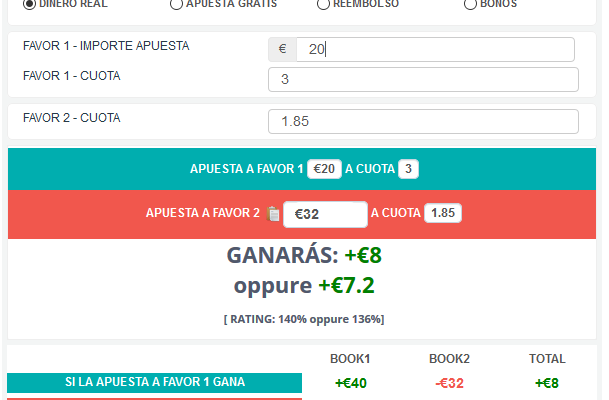Click the +€40 BOOK1 result value

351,383
